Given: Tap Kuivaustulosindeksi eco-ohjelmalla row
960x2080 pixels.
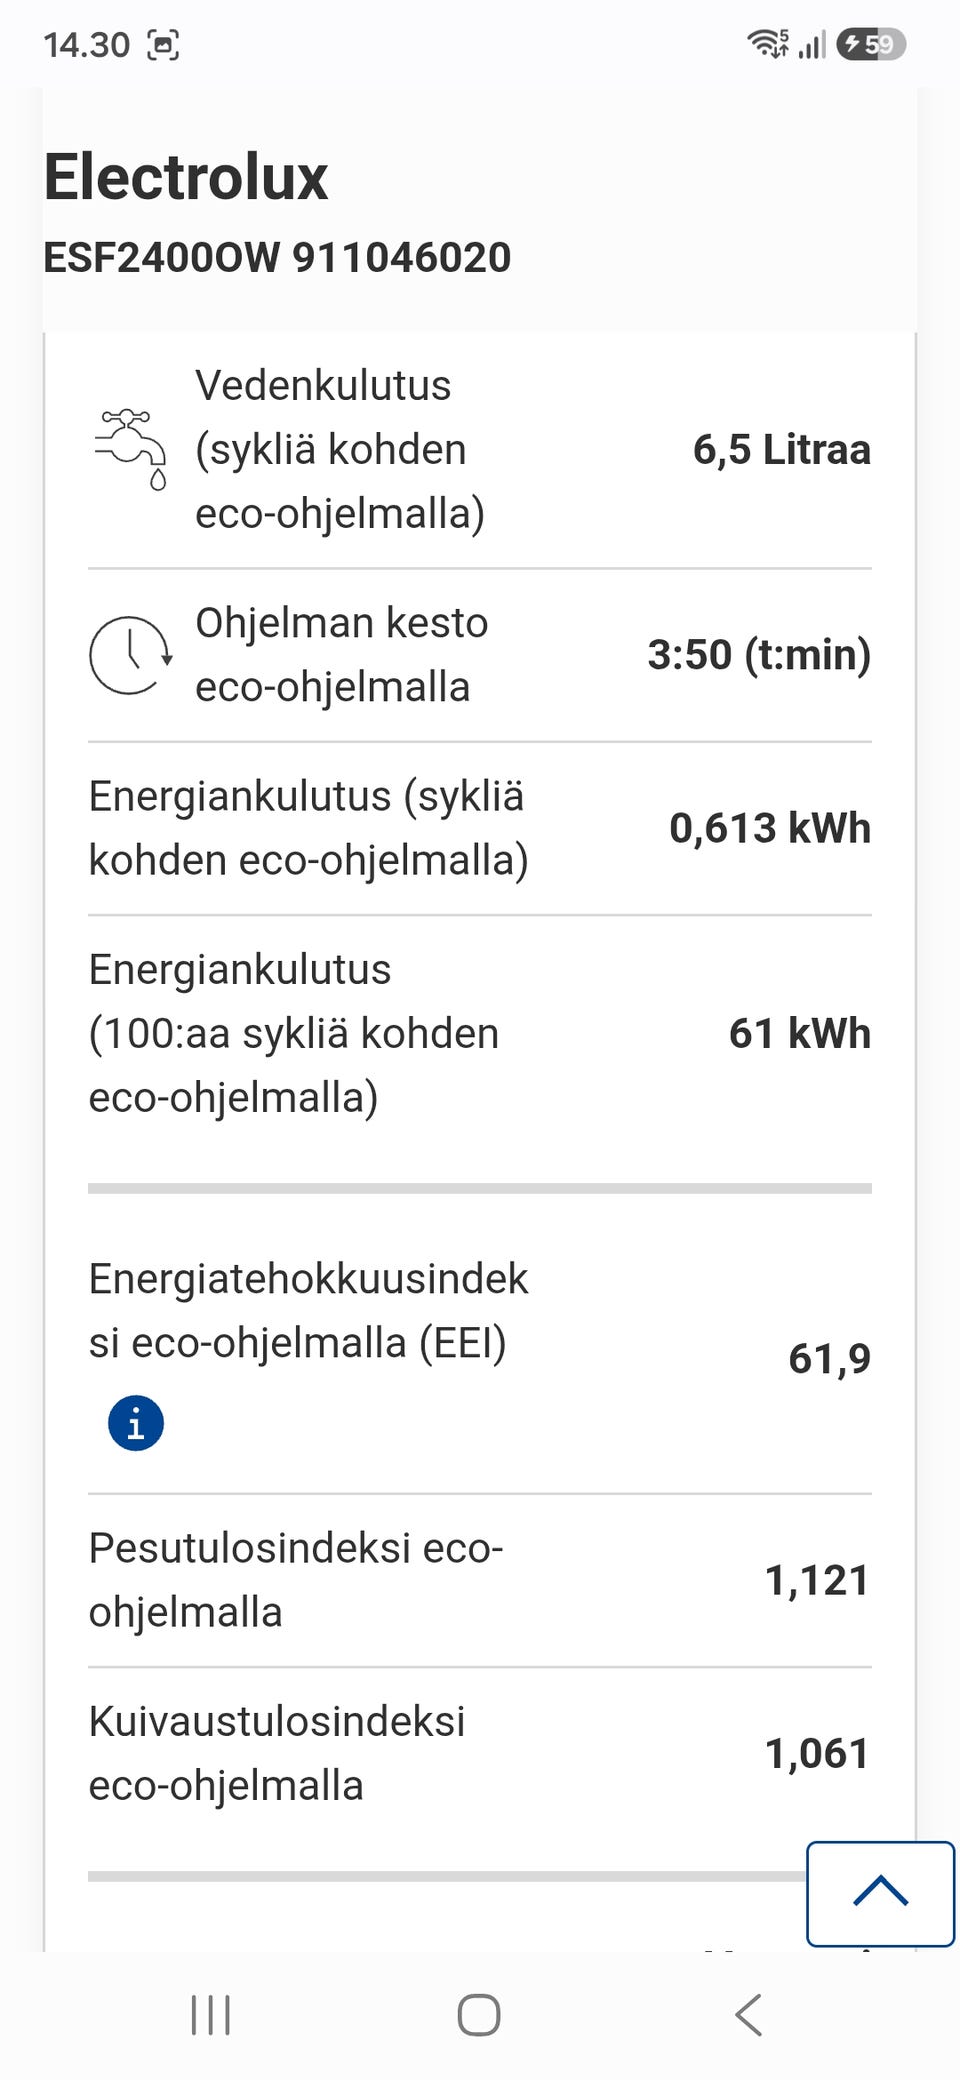Looking at the screenshot, I should (480, 1754).
